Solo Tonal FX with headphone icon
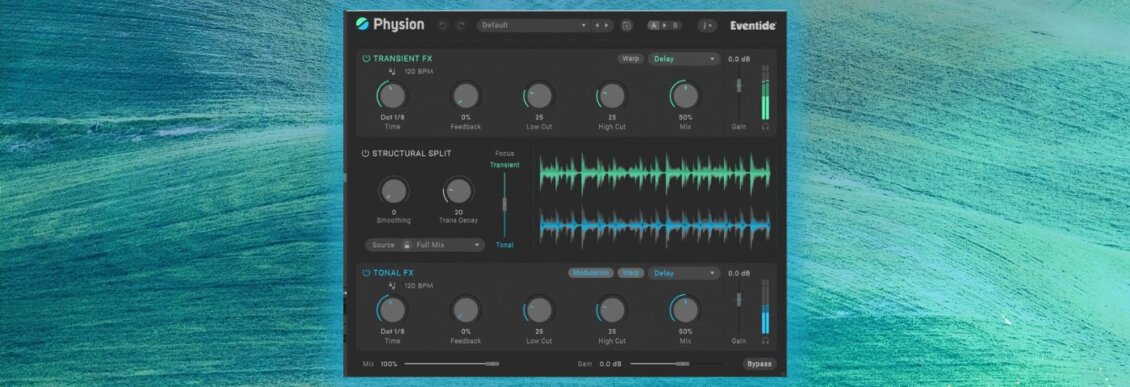The image size is (1130, 387). click(x=765, y=340)
